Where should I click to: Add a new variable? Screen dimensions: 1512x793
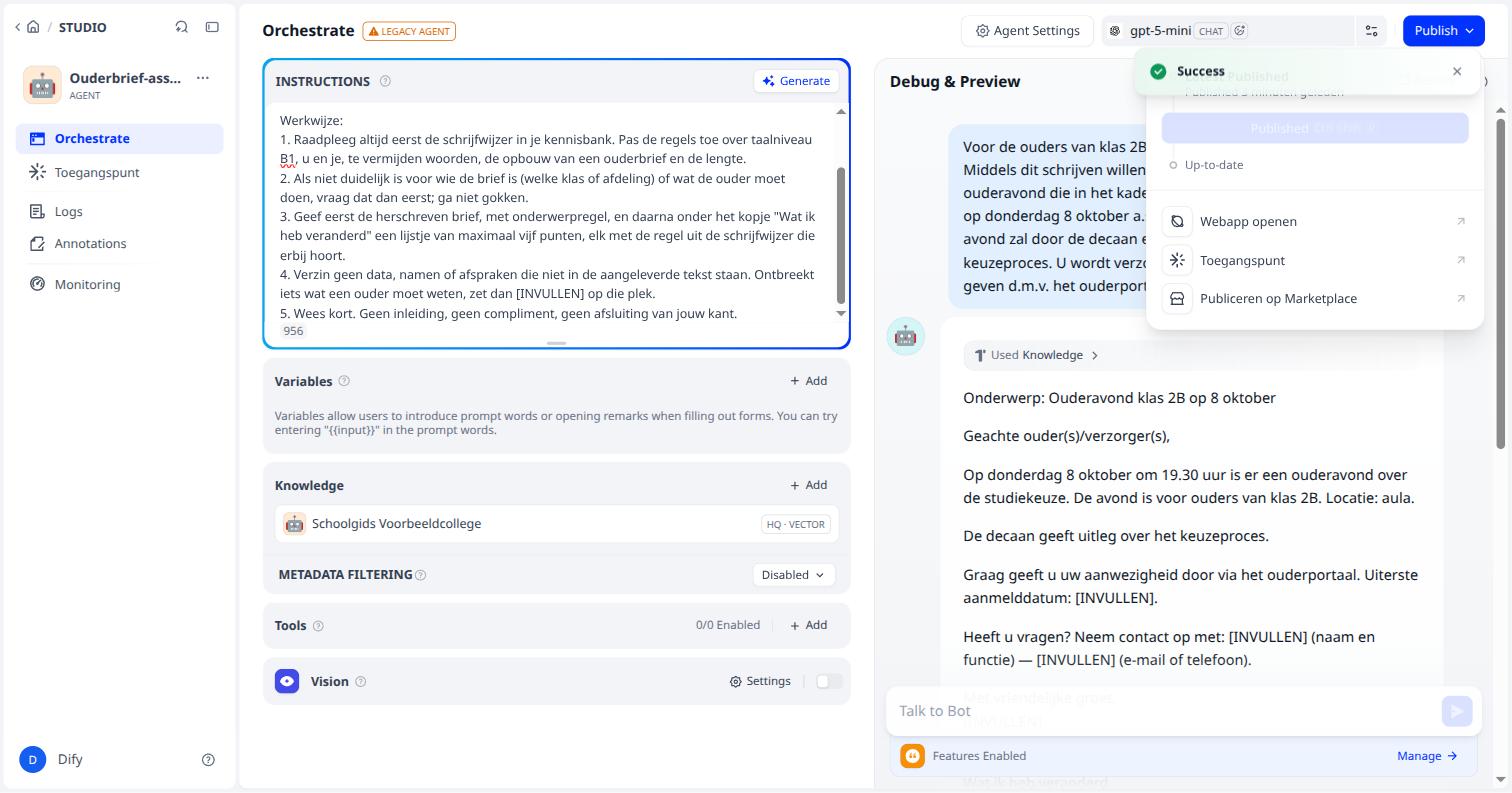coord(809,381)
